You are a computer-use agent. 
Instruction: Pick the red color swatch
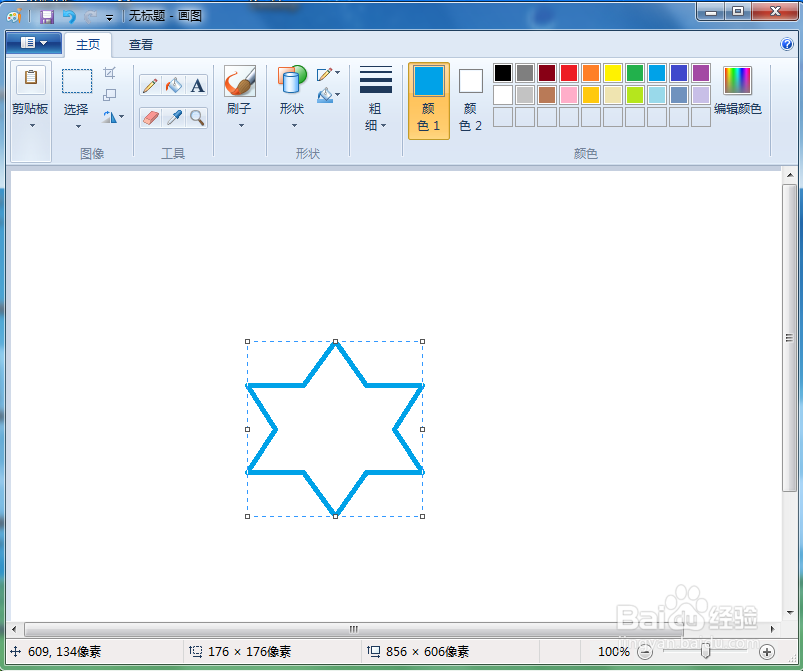[x=569, y=73]
